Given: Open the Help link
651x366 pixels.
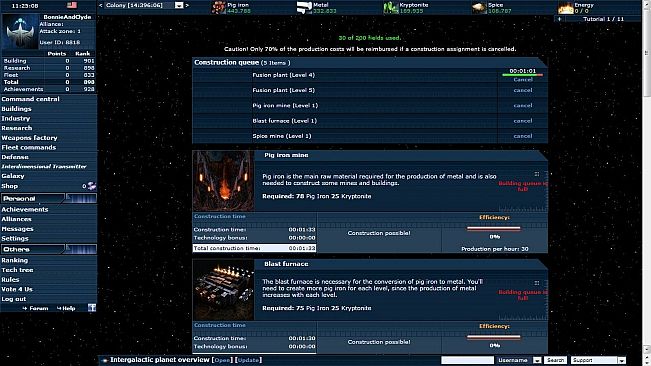Looking at the screenshot, I should 66,308.
